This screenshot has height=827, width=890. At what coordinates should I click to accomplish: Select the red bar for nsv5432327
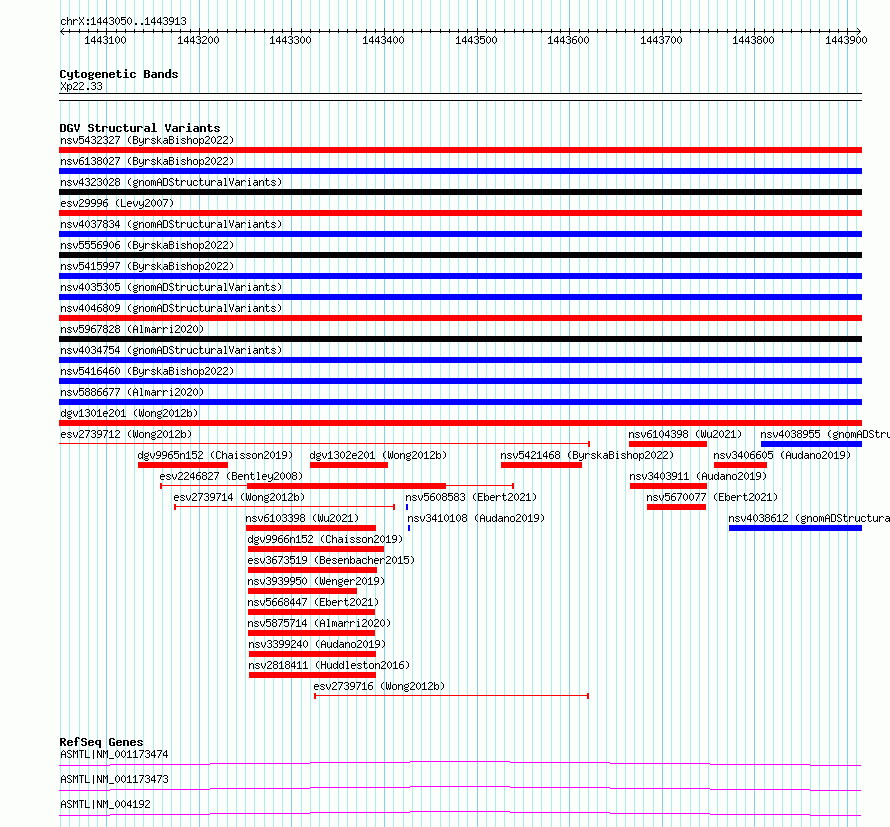460,150
